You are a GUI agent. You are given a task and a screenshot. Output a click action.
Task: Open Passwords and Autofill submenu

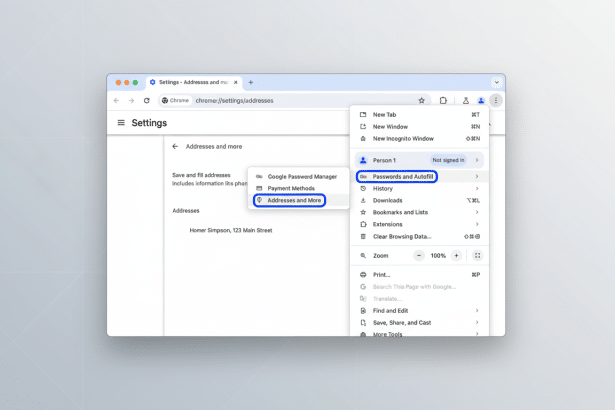click(420, 177)
